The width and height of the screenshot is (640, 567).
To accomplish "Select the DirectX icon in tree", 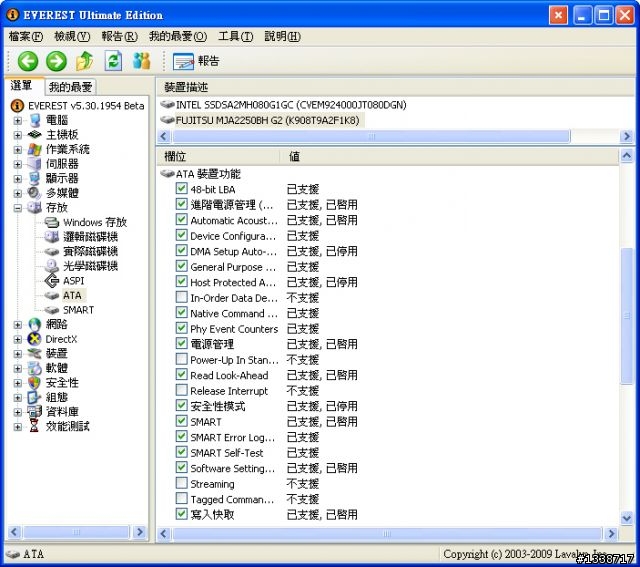I will tap(35, 339).
